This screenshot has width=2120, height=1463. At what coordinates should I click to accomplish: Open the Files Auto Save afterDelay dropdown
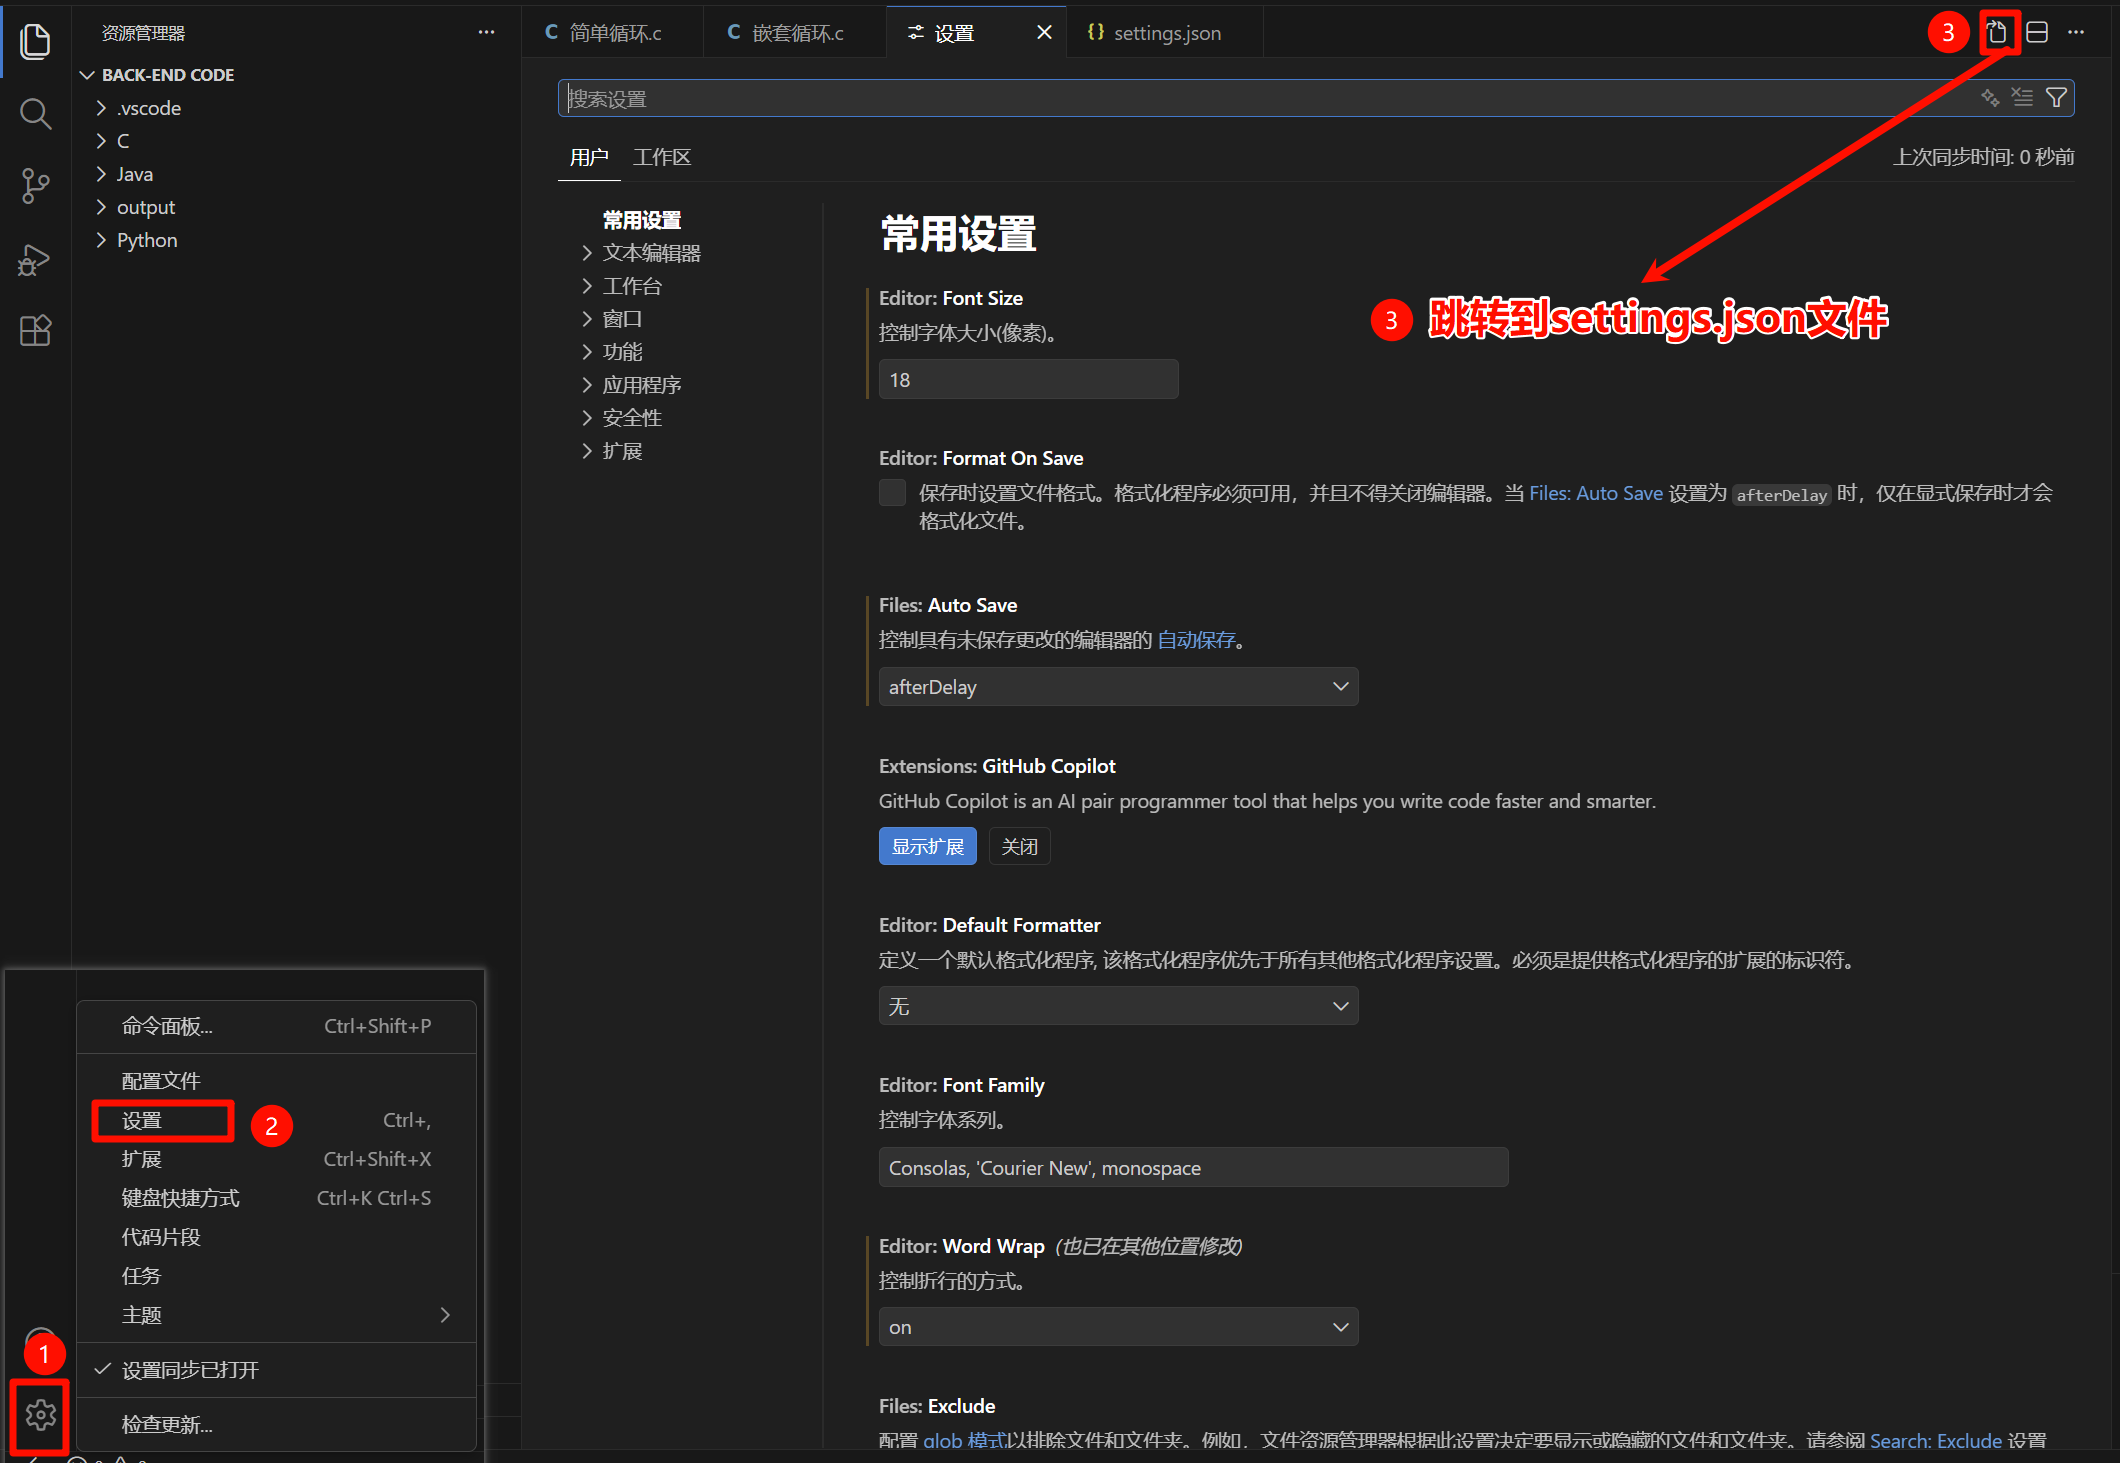[1118, 687]
